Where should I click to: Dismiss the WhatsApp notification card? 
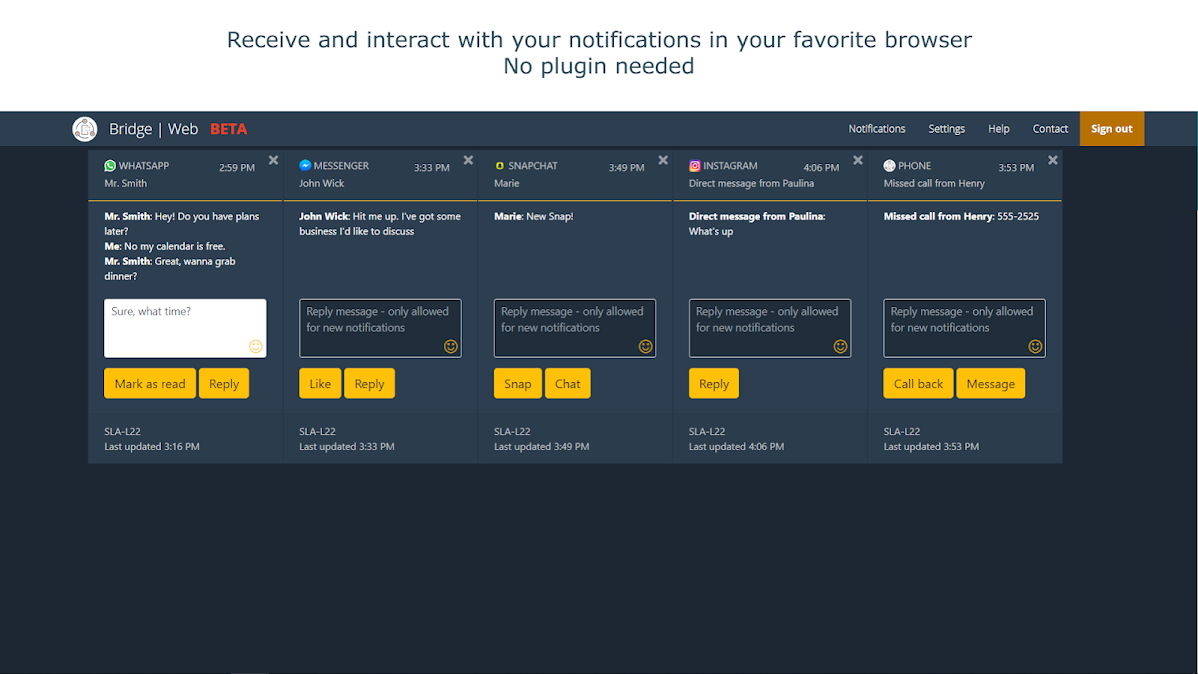pyautogui.click(x=274, y=160)
